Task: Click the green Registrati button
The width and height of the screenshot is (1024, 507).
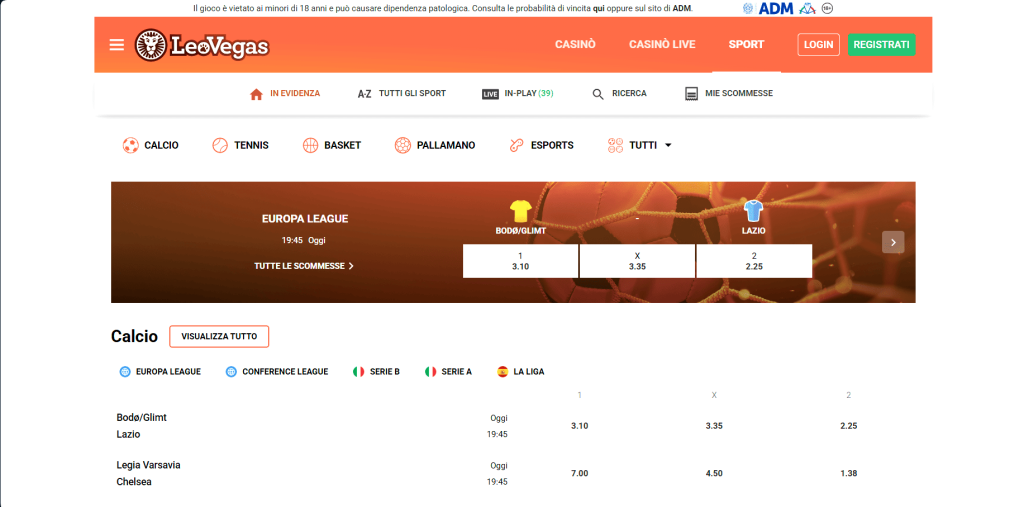Action: 881,44
